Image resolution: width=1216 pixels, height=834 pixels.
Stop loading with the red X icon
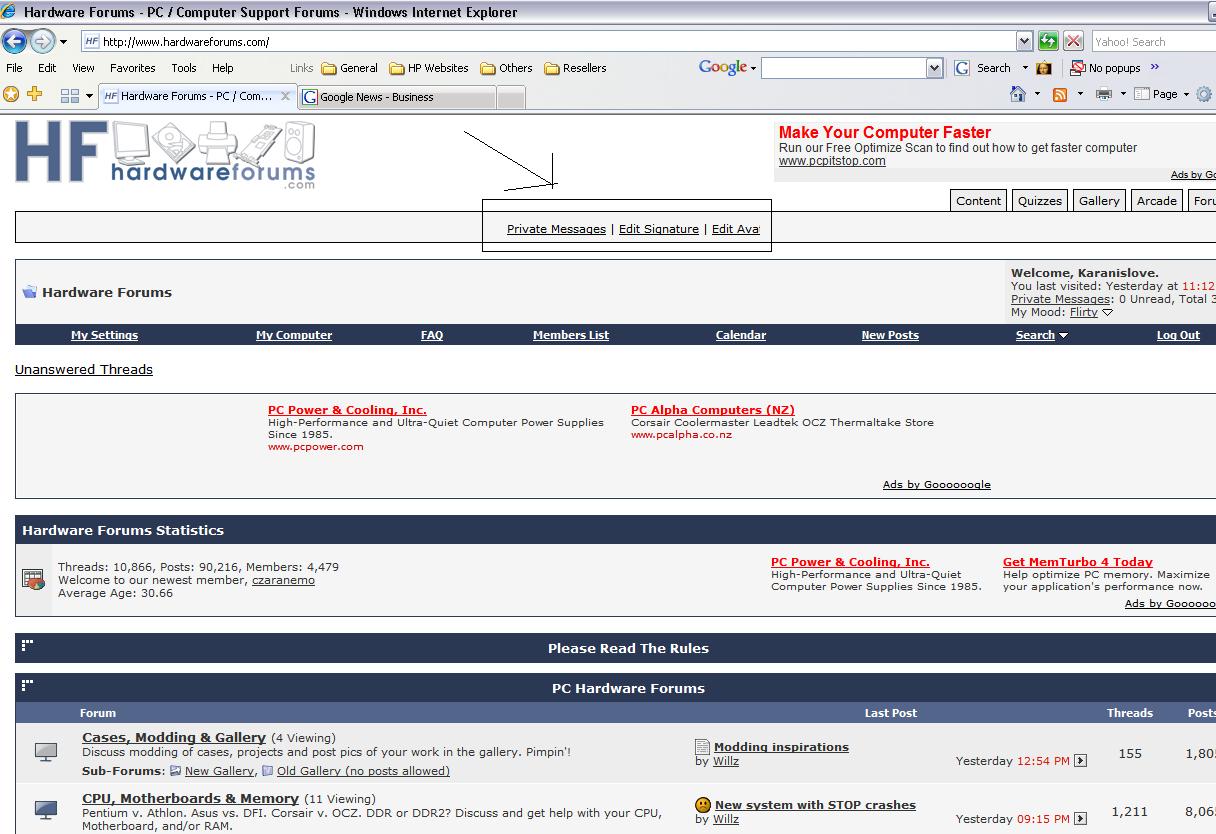click(x=1073, y=41)
